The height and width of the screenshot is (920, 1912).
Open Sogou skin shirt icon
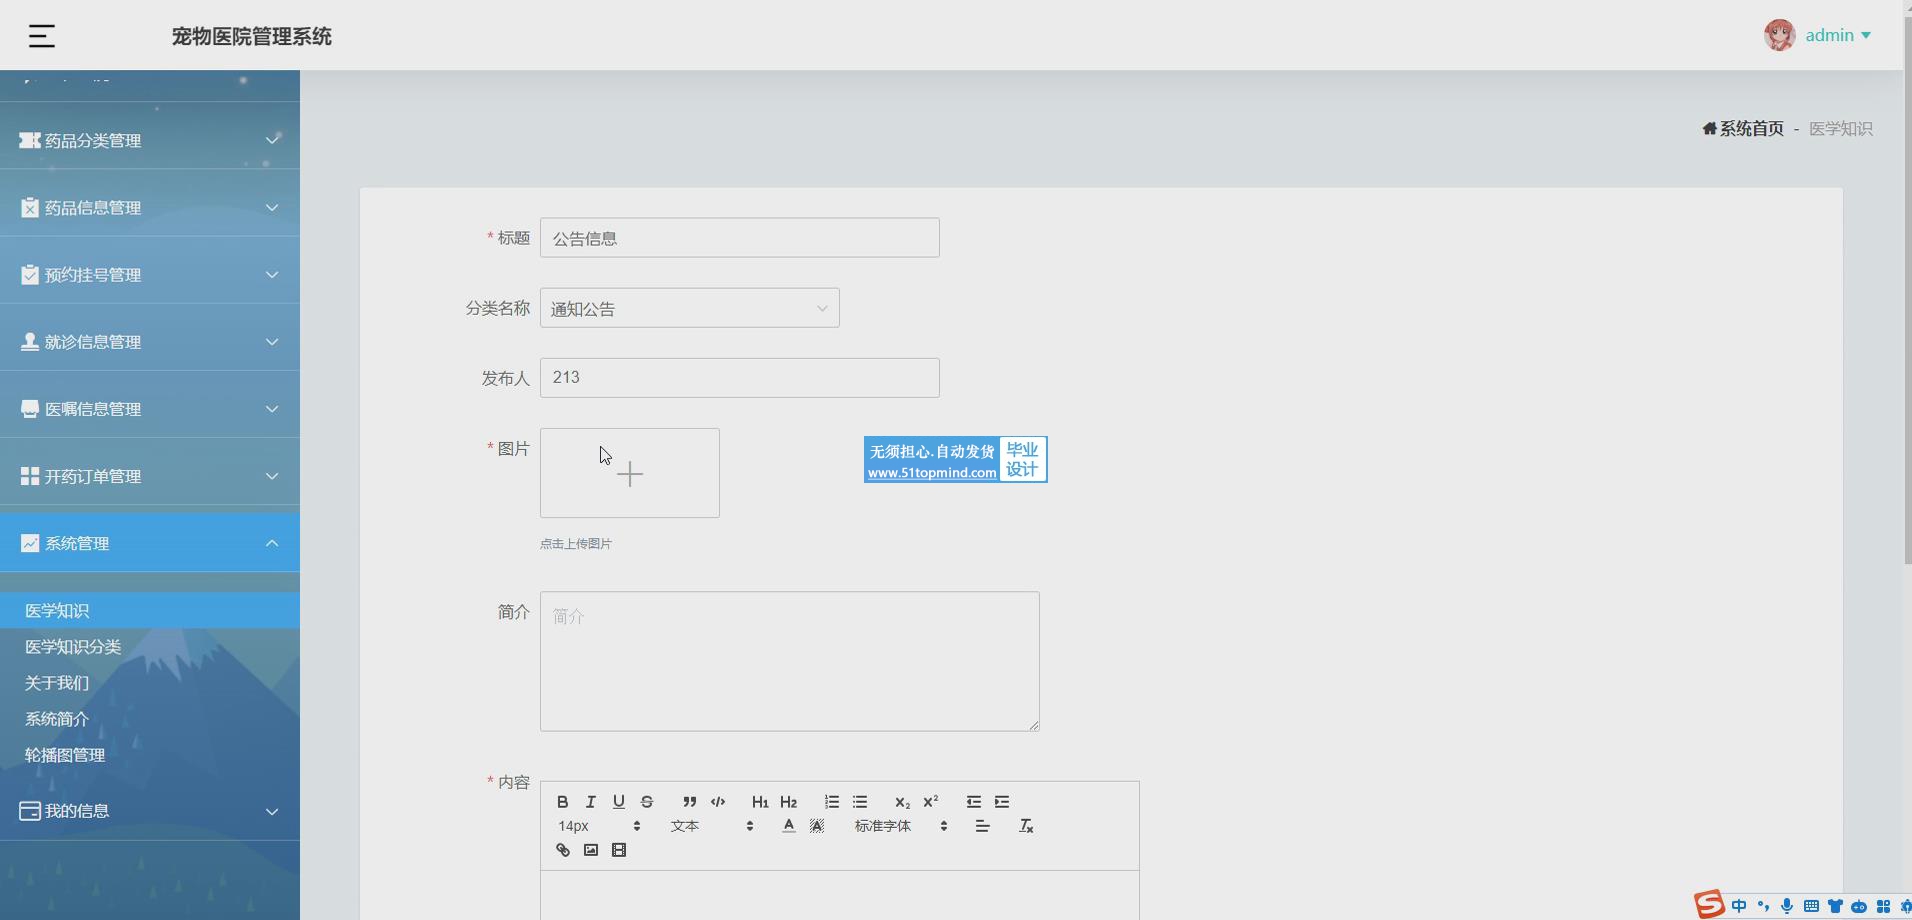point(1835,906)
